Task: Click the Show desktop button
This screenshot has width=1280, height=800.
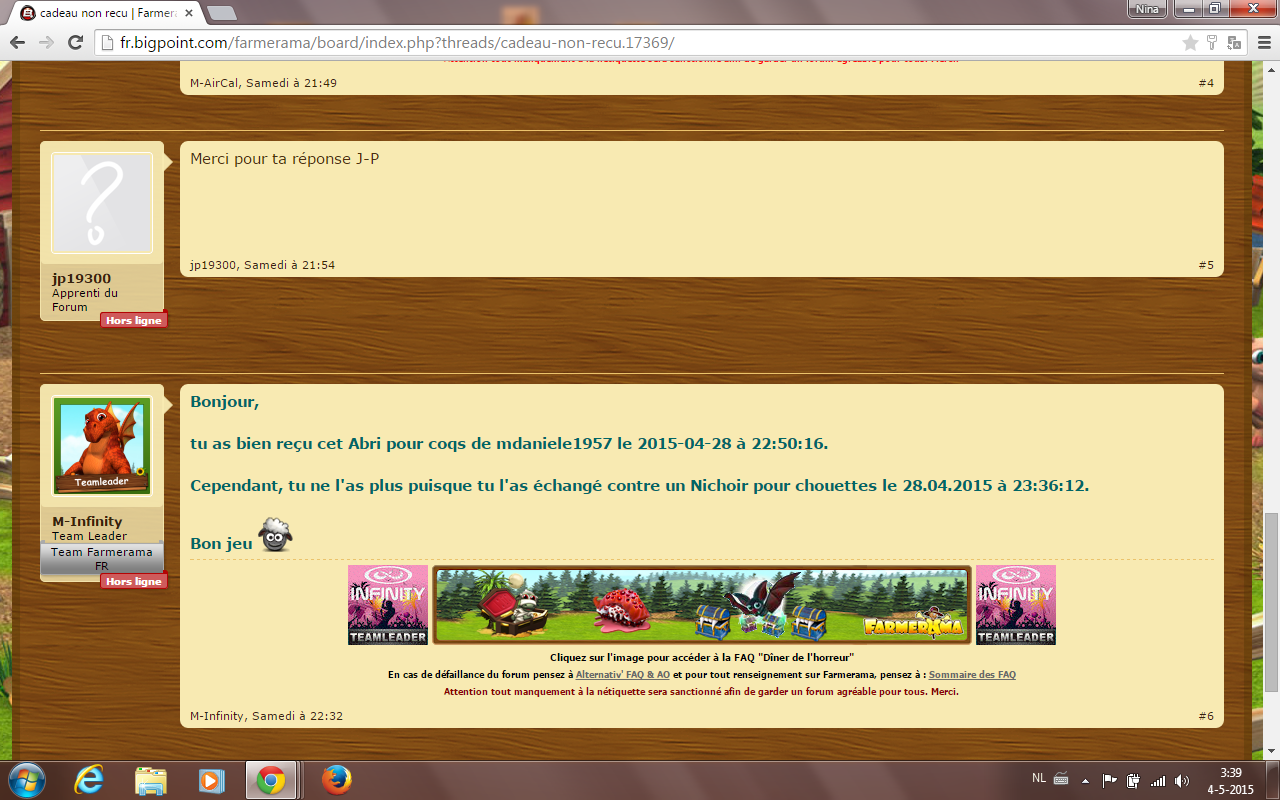Action: click(1273, 780)
